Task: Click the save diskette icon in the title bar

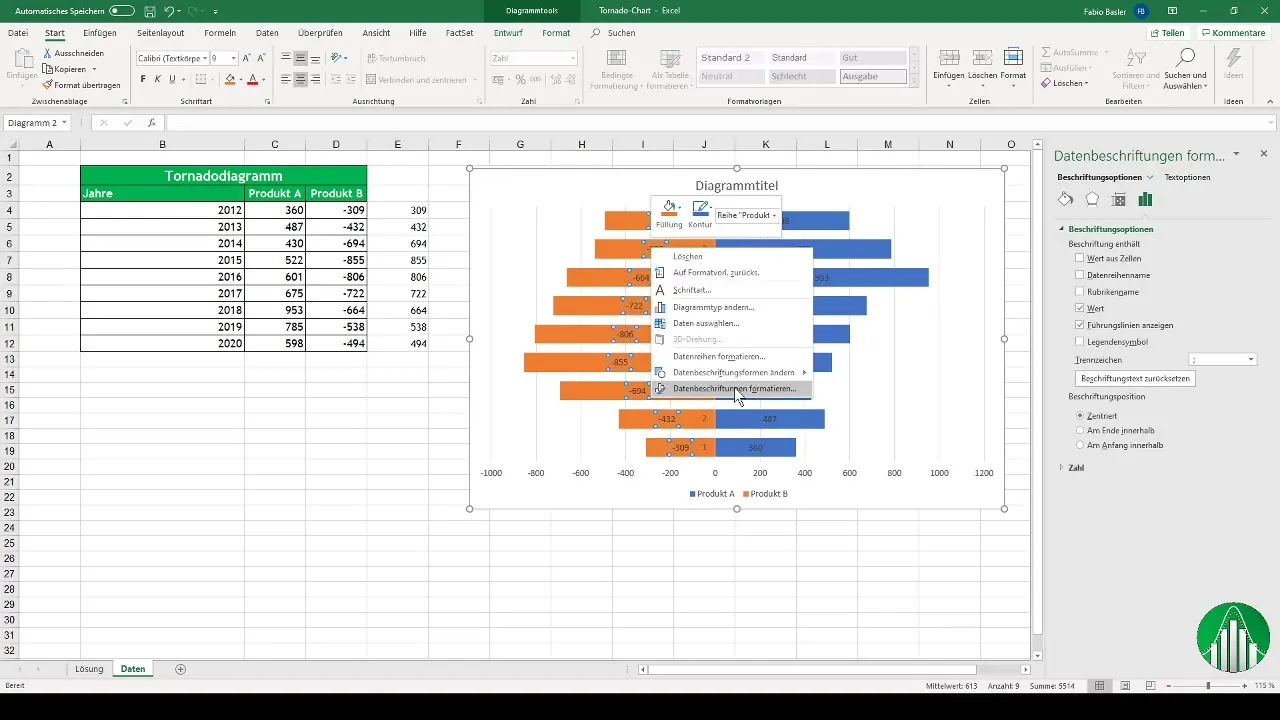Action: [x=149, y=10]
